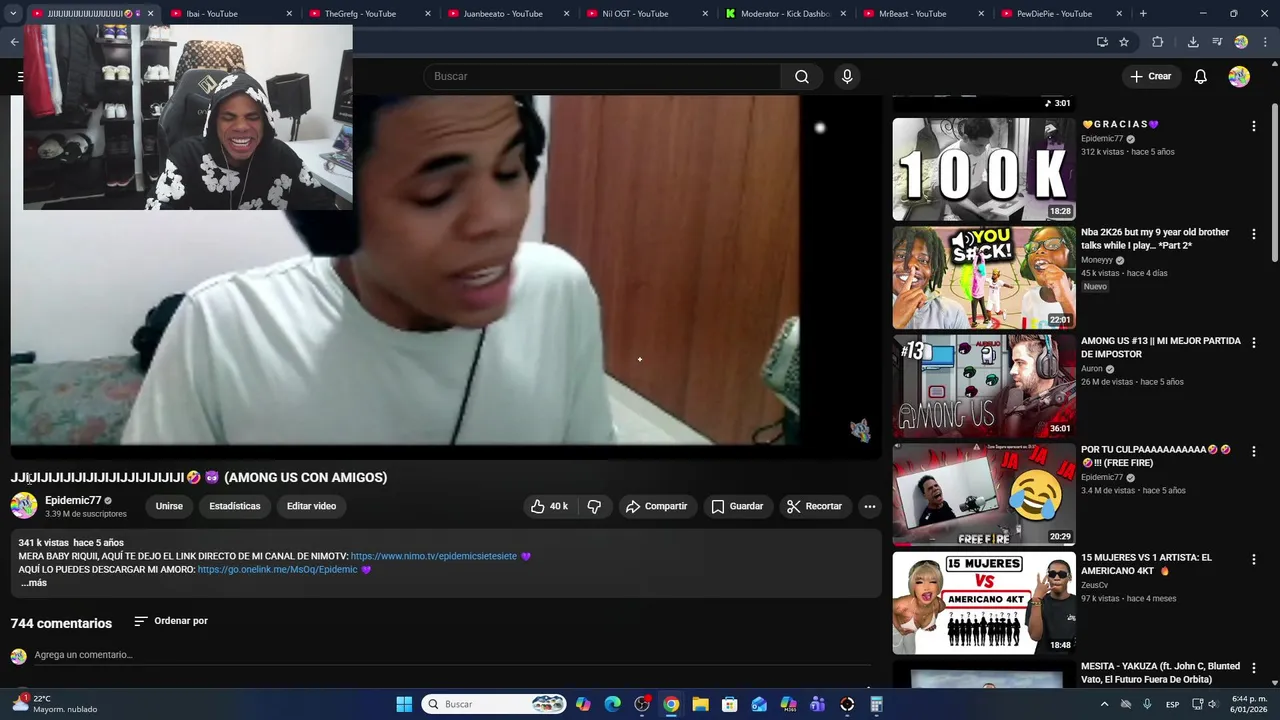Open Windows Start menu
This screenshot has width=1280, height=720.
tap(404, 704)
